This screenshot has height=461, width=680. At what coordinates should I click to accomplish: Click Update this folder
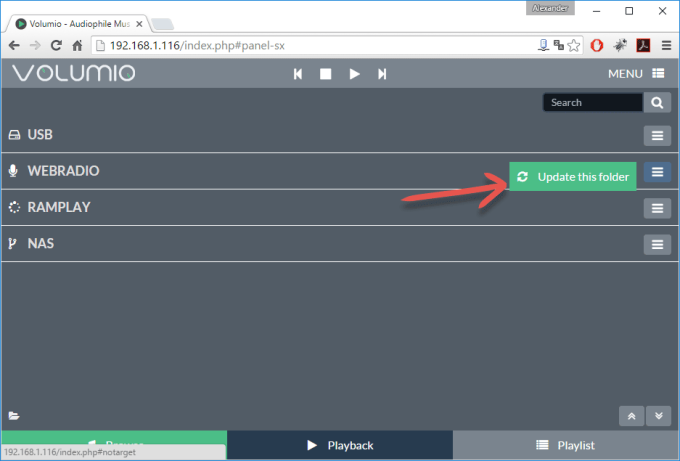[572, 177]
